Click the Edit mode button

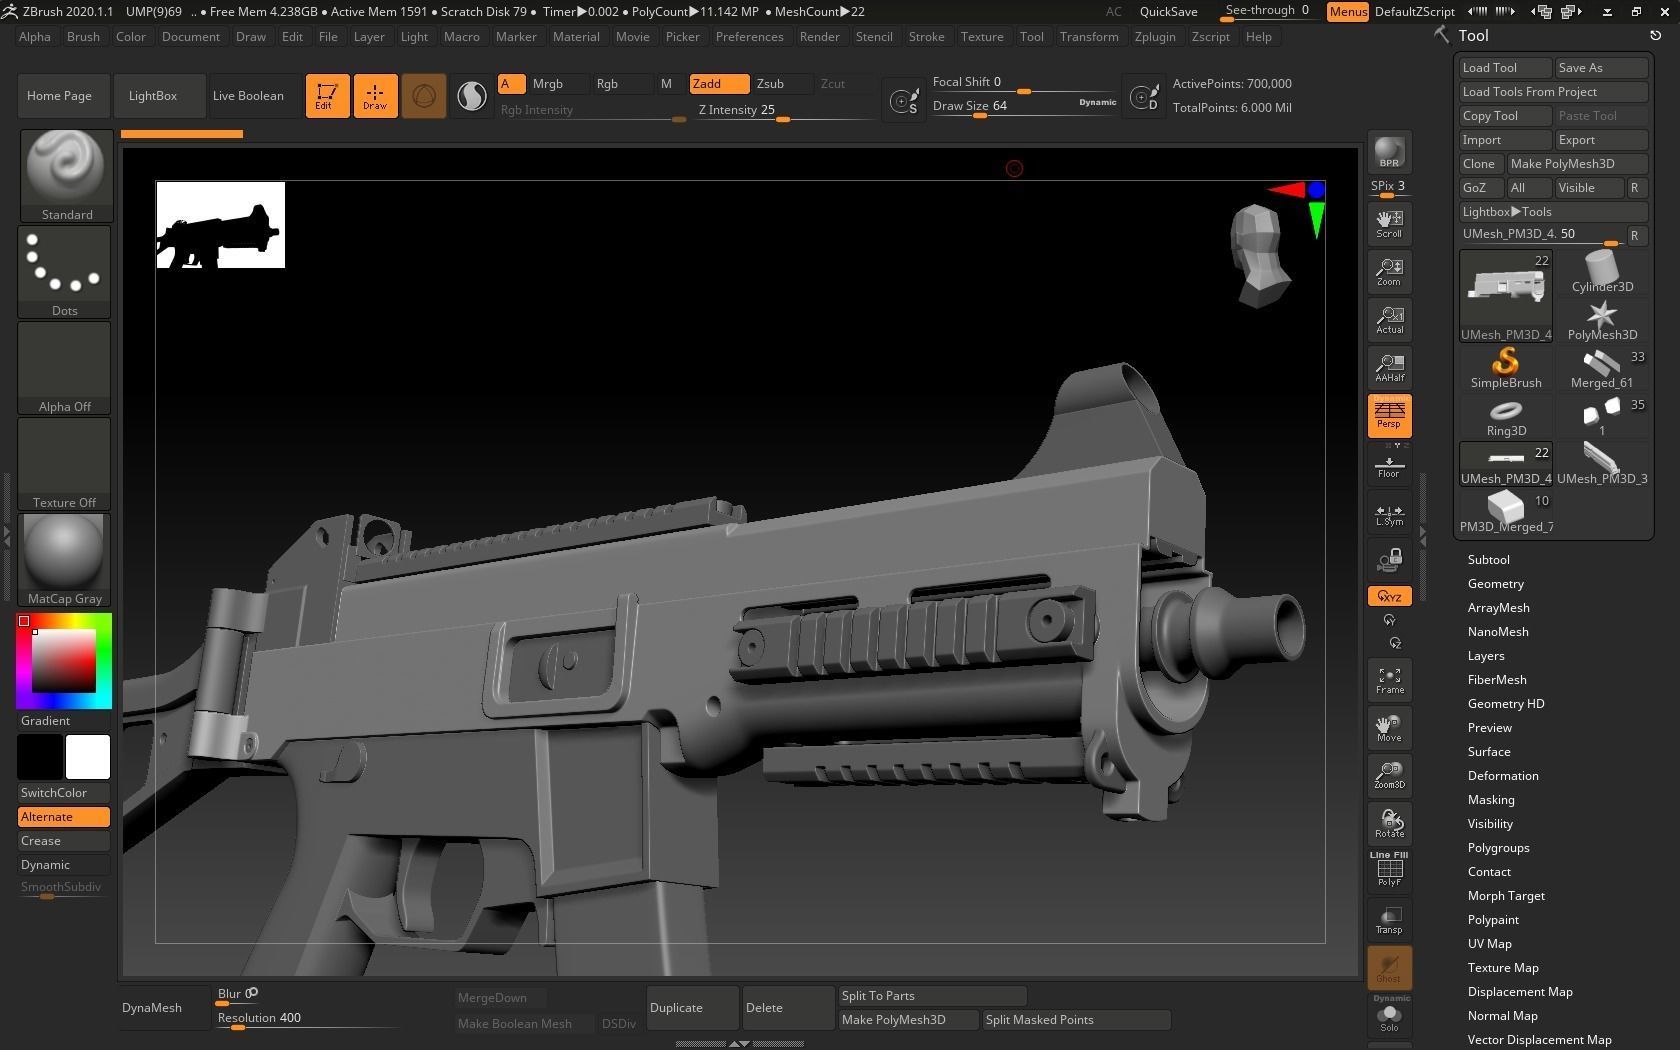tap(327, 96)
